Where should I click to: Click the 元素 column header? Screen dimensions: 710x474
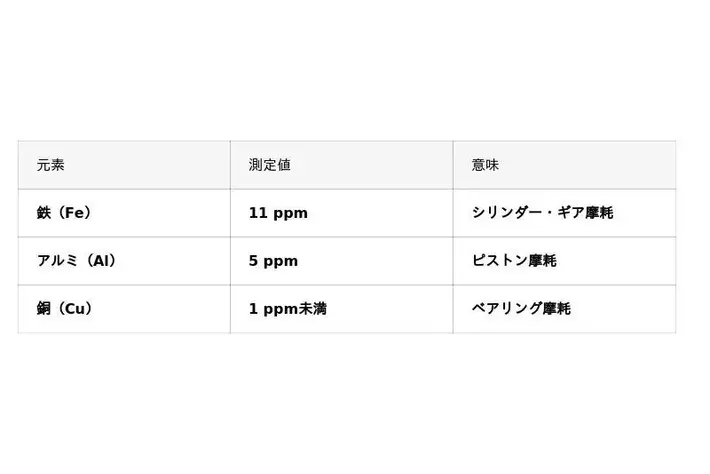coord(51,165)
